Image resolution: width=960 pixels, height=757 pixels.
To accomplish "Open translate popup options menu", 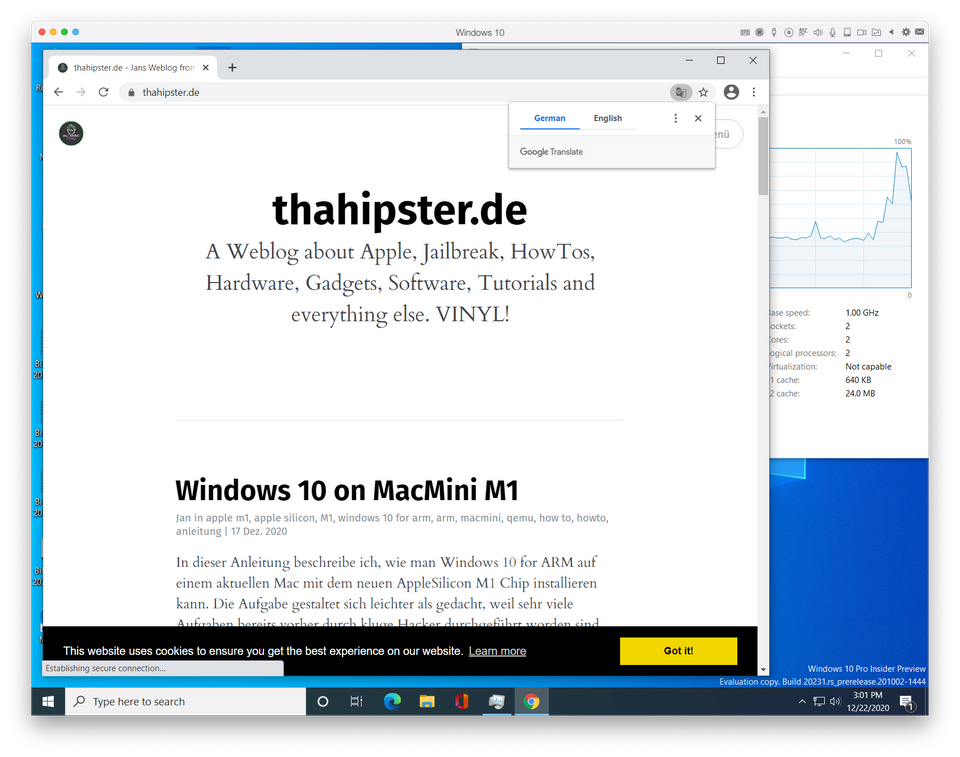I will (675, 118).
